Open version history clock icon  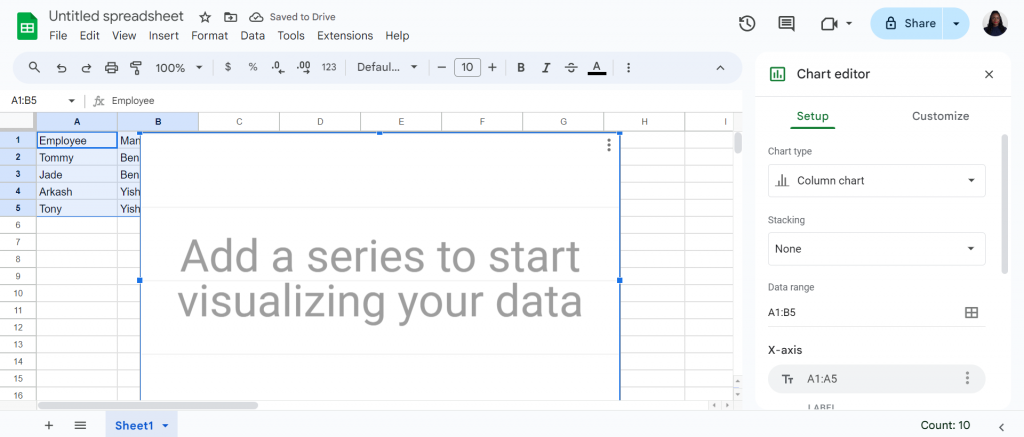coord(747,24)
